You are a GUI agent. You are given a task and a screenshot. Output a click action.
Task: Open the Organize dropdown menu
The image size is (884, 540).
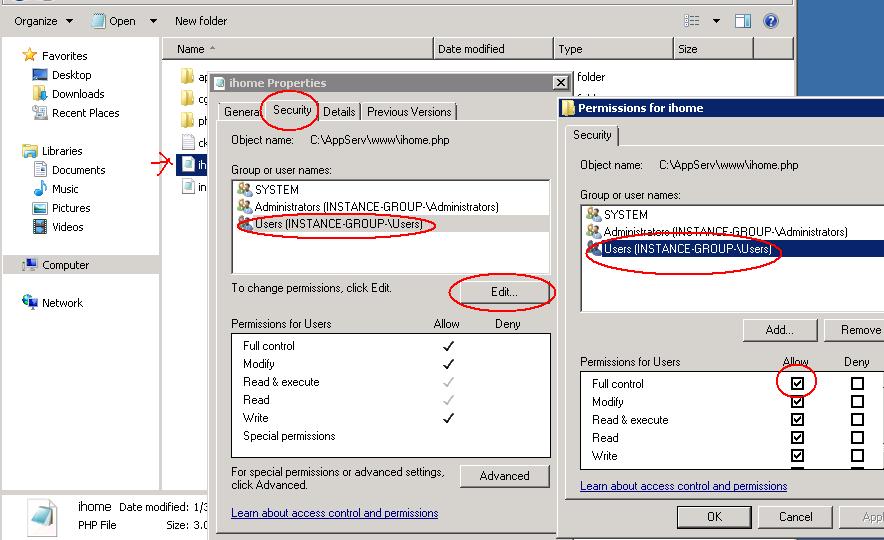click(43, 21)
